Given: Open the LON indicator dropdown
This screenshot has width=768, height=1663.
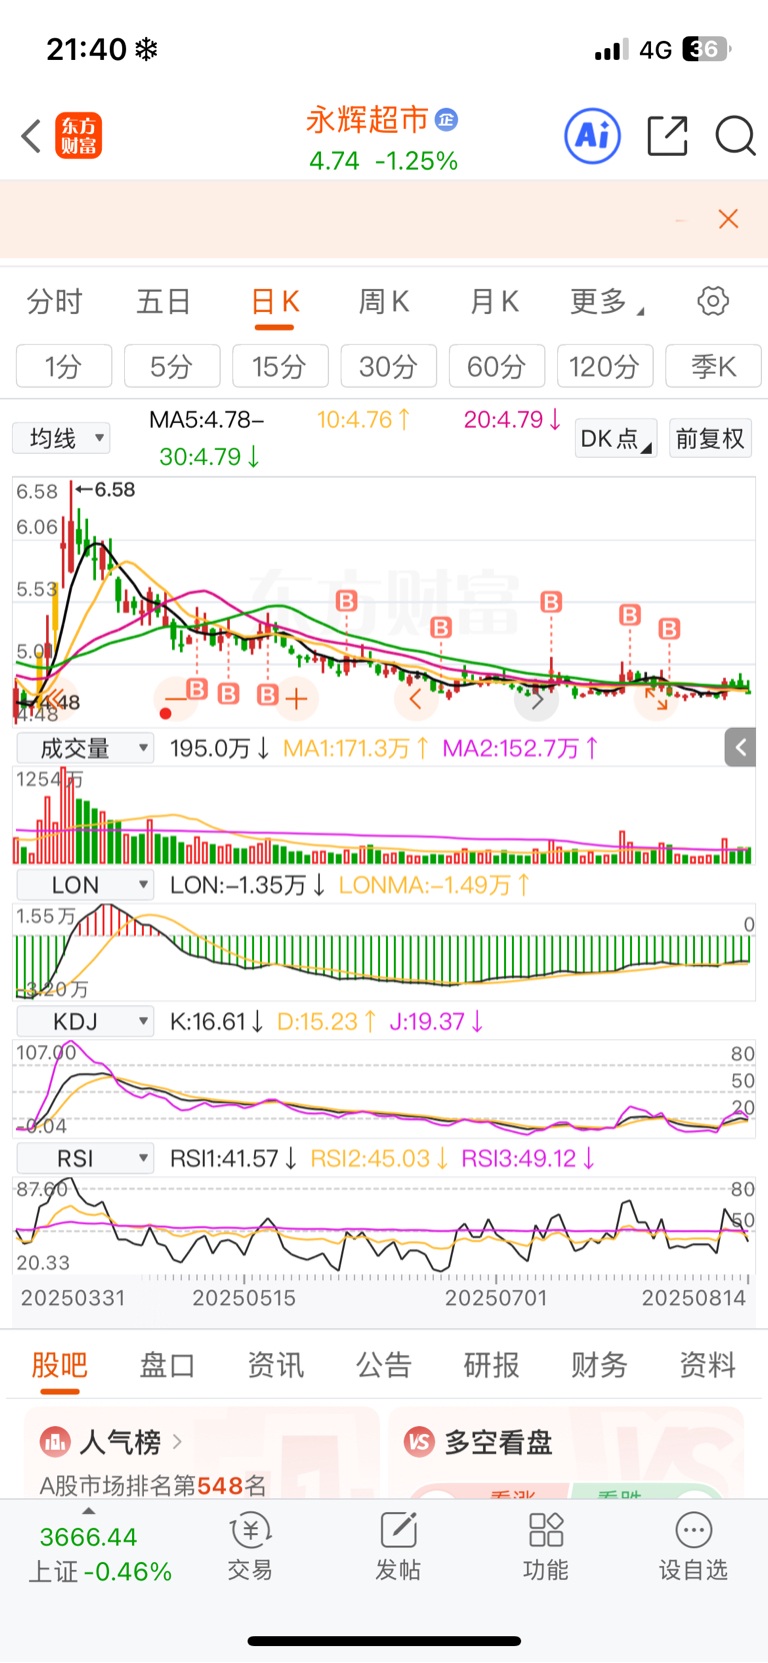Looking at the screenshot, I should [85, 885].
